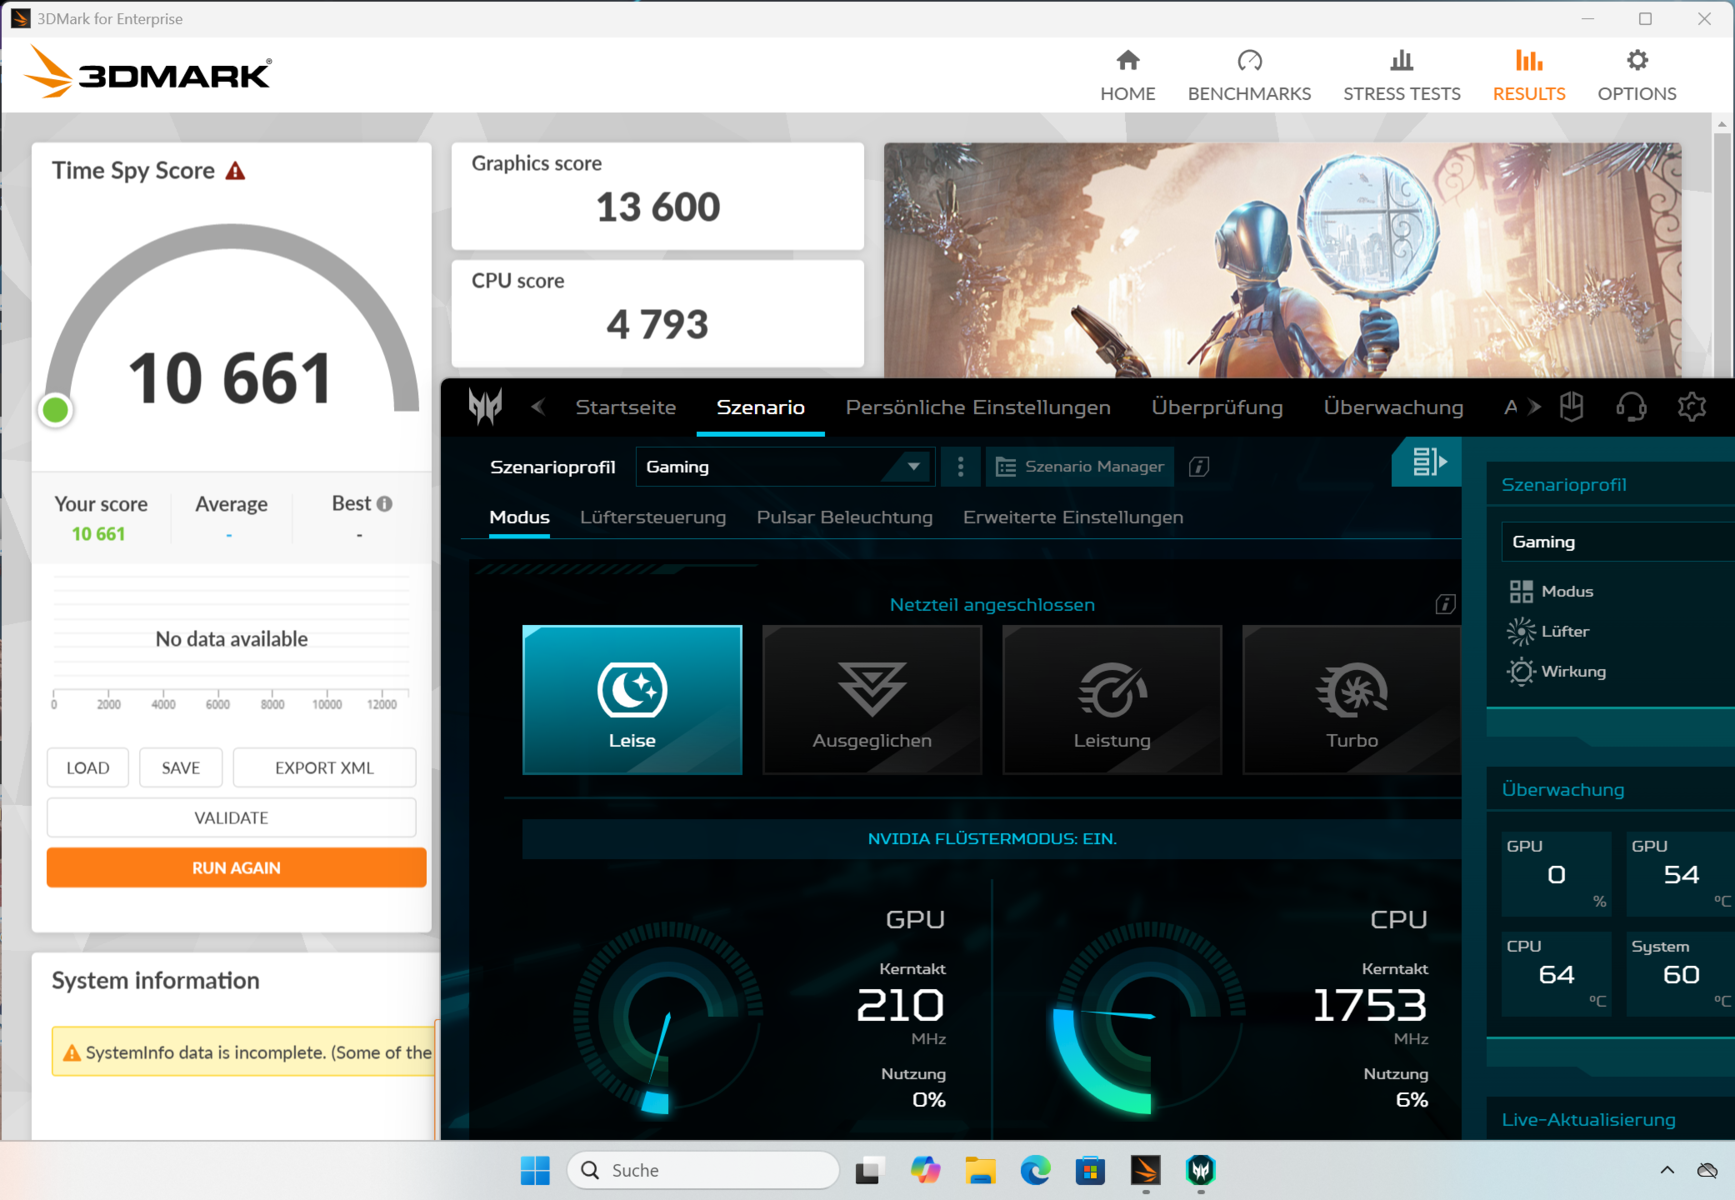Screen dimensions: 1735x1200
Task: Open the Persönliche Einstellungen tab
Action: click(x=978, y=407)
